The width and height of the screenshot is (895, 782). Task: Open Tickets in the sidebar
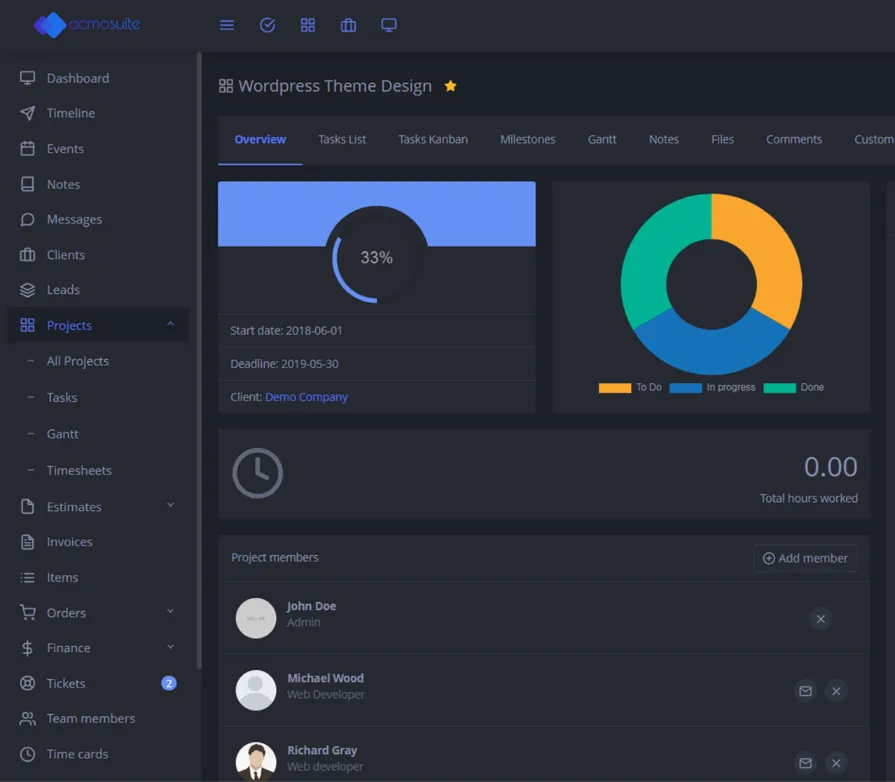(x=66, y=683)
